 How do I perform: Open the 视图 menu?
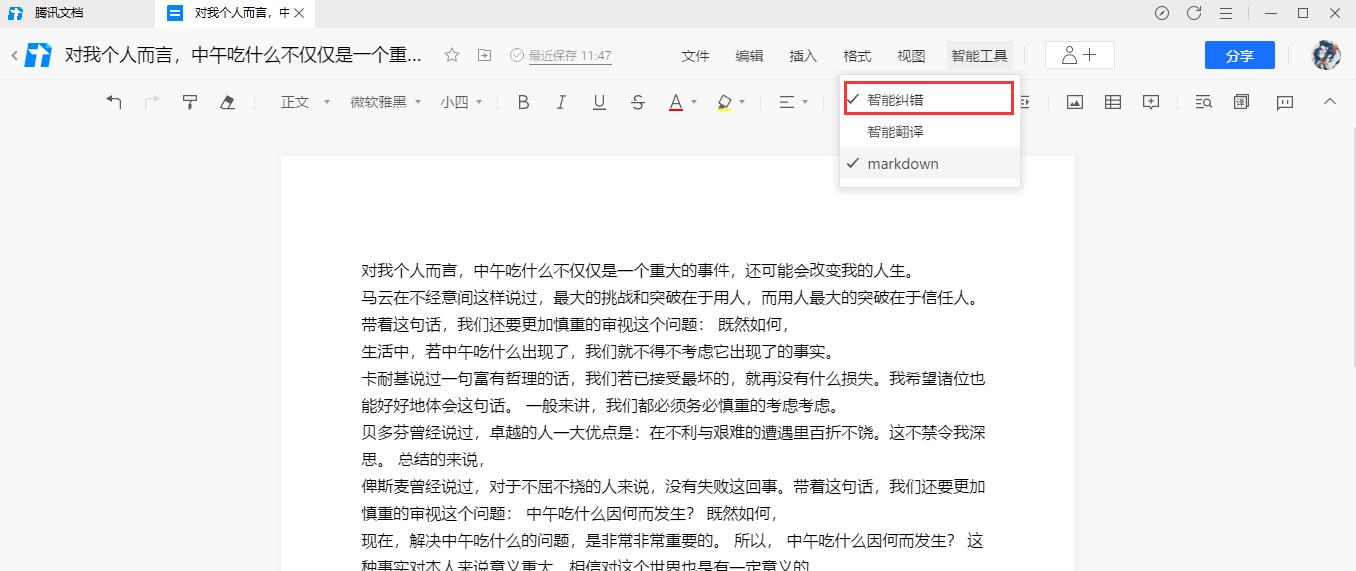pos(911,56)
